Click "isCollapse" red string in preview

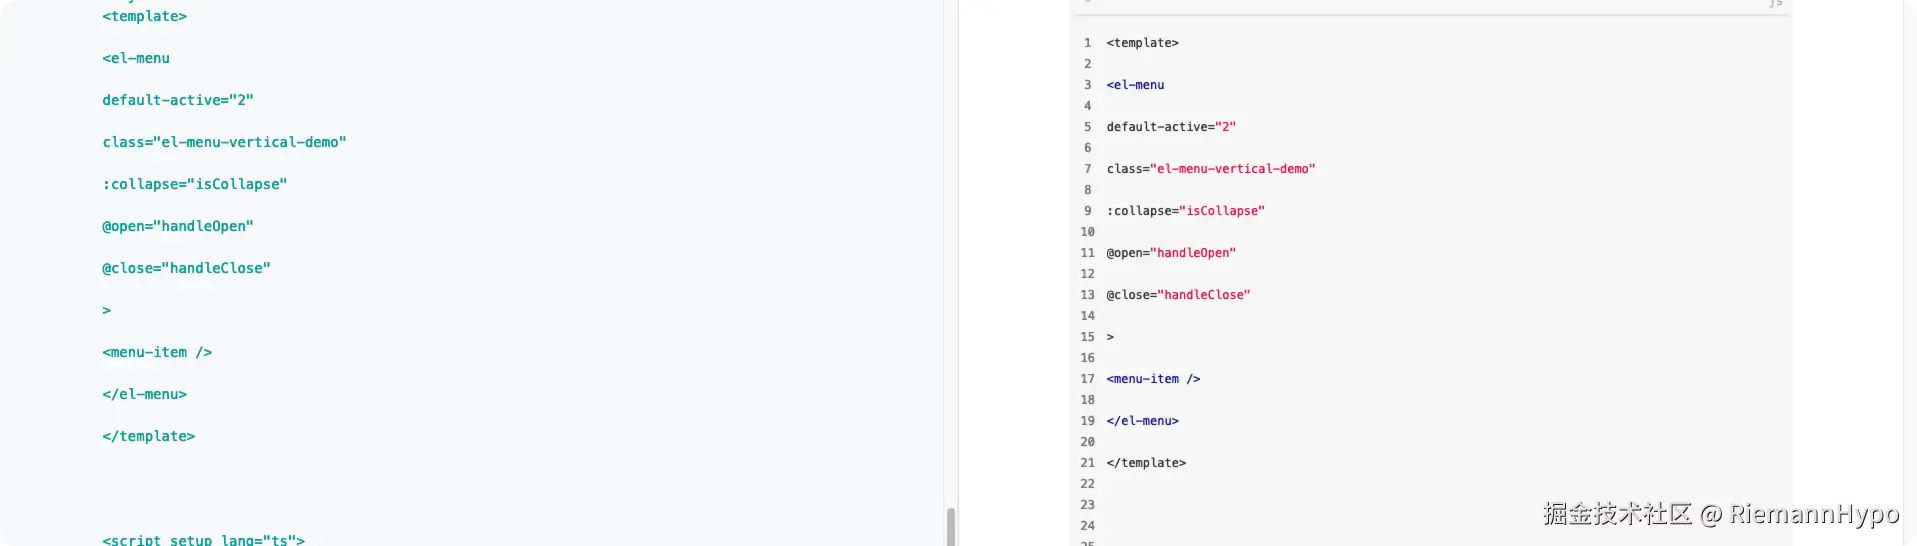click(x=1222, y=211)
